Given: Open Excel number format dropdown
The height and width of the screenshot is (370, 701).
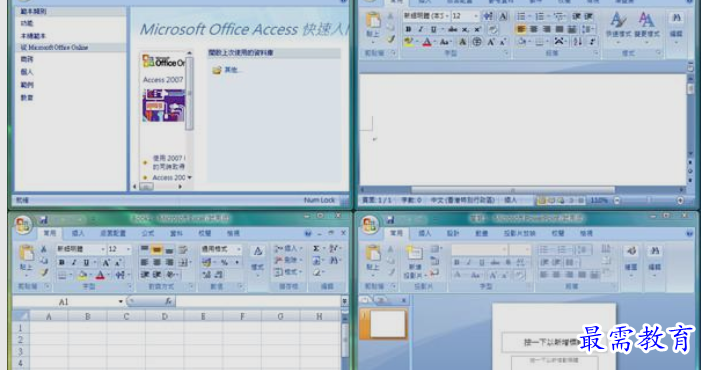Looking at the screenshot, I should [239, 249].
